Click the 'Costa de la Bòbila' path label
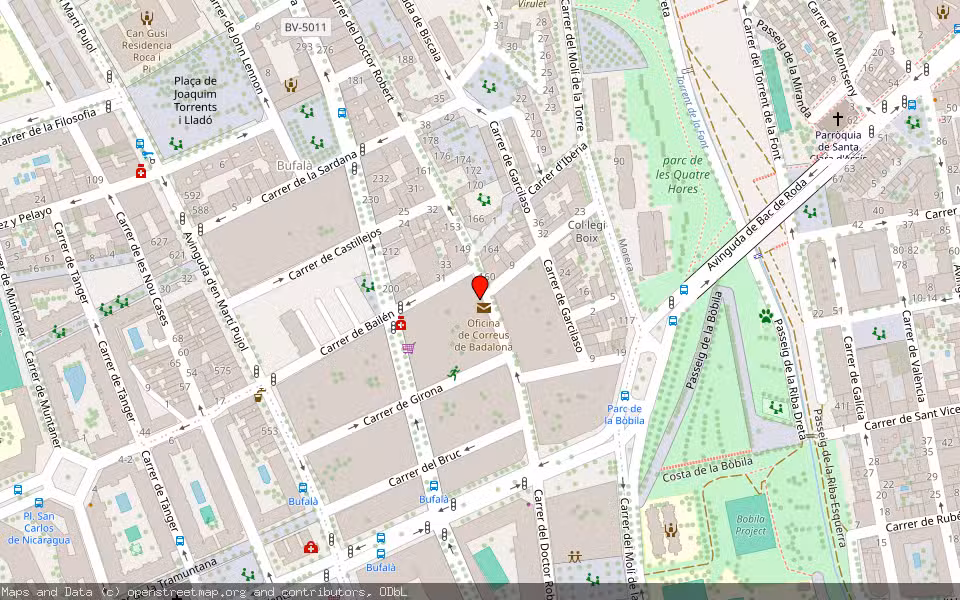Image resolution: width=960 pixels, height=600 pixels. [x=707, y=469]
